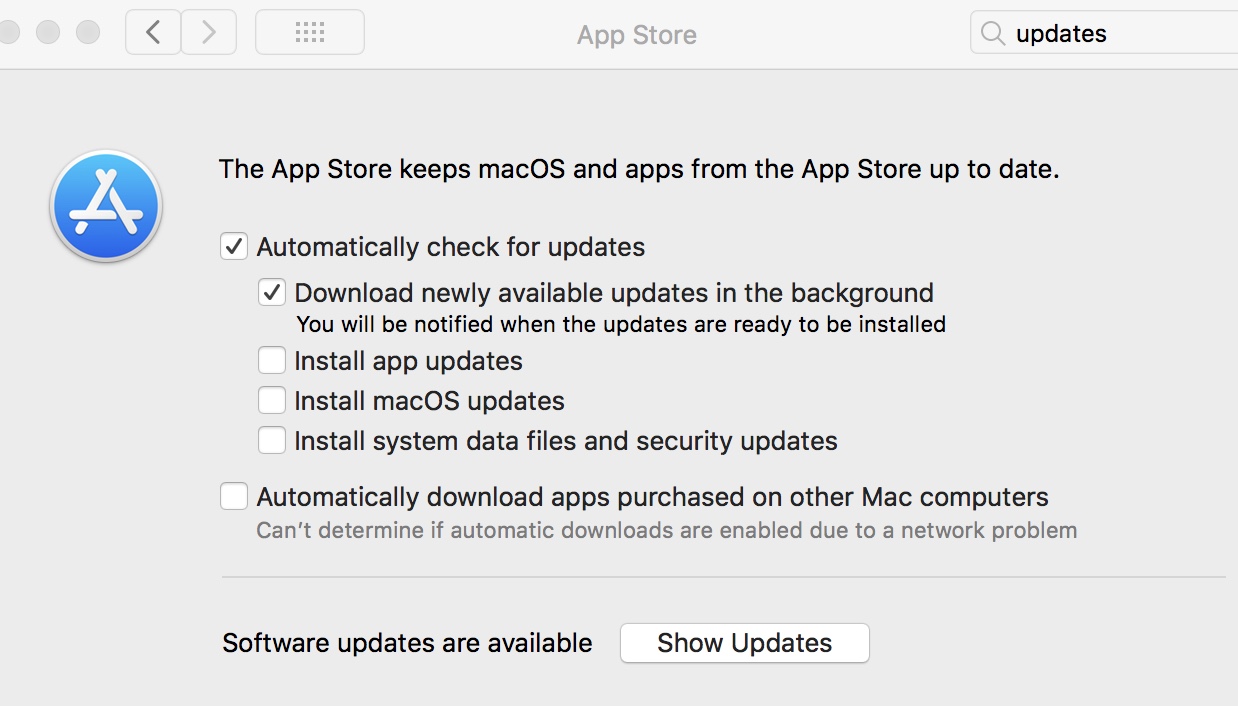Toggle Automatically download apps purchased on other Macs
Image resolution: width=1238 pixels, height=706 pixels.
click(234, 497)
